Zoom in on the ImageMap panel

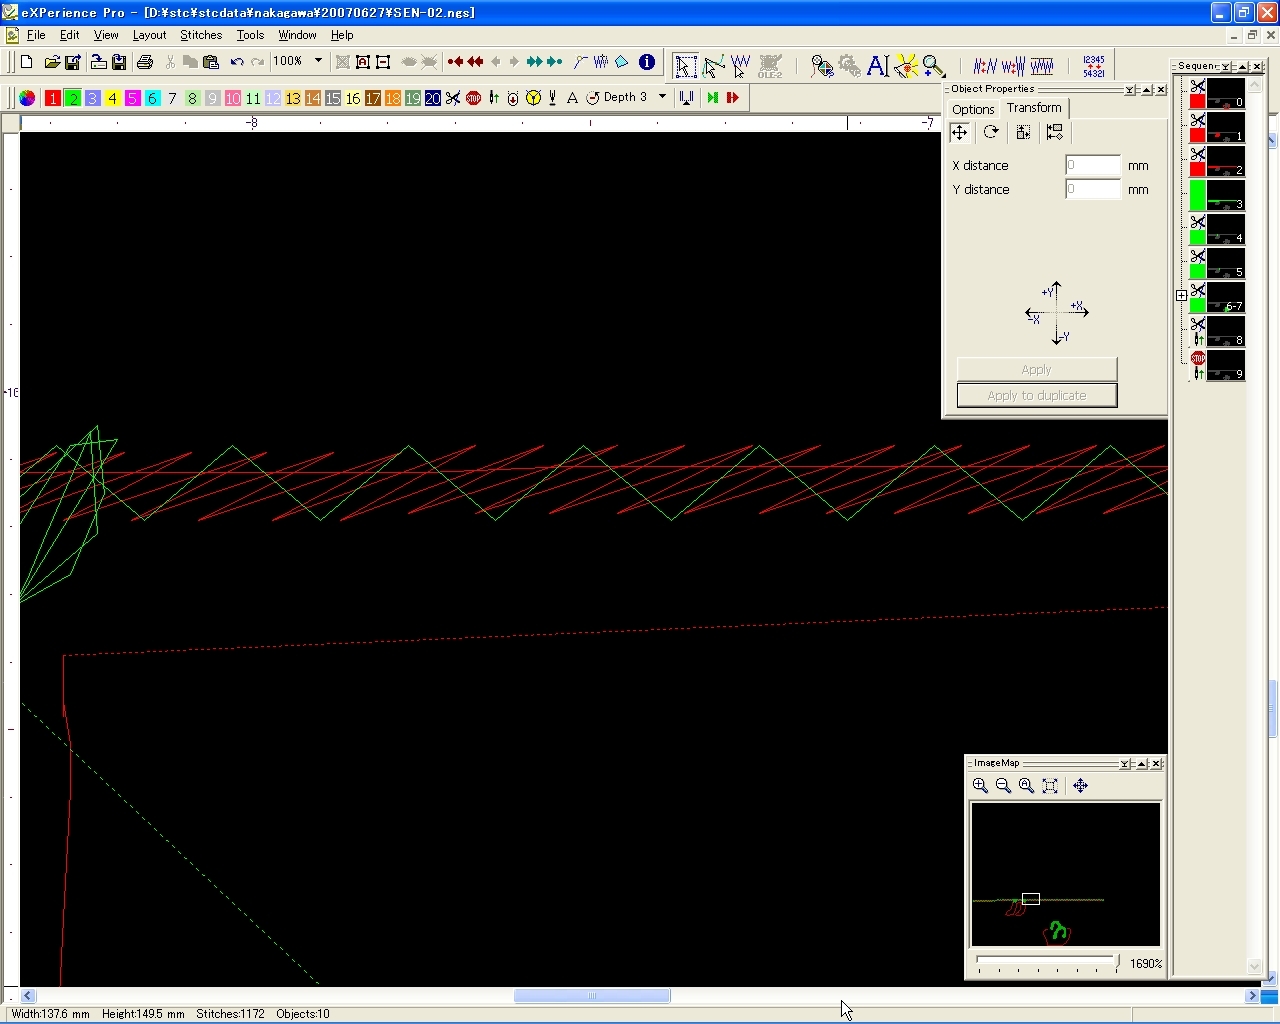click(x=980, y=786)
